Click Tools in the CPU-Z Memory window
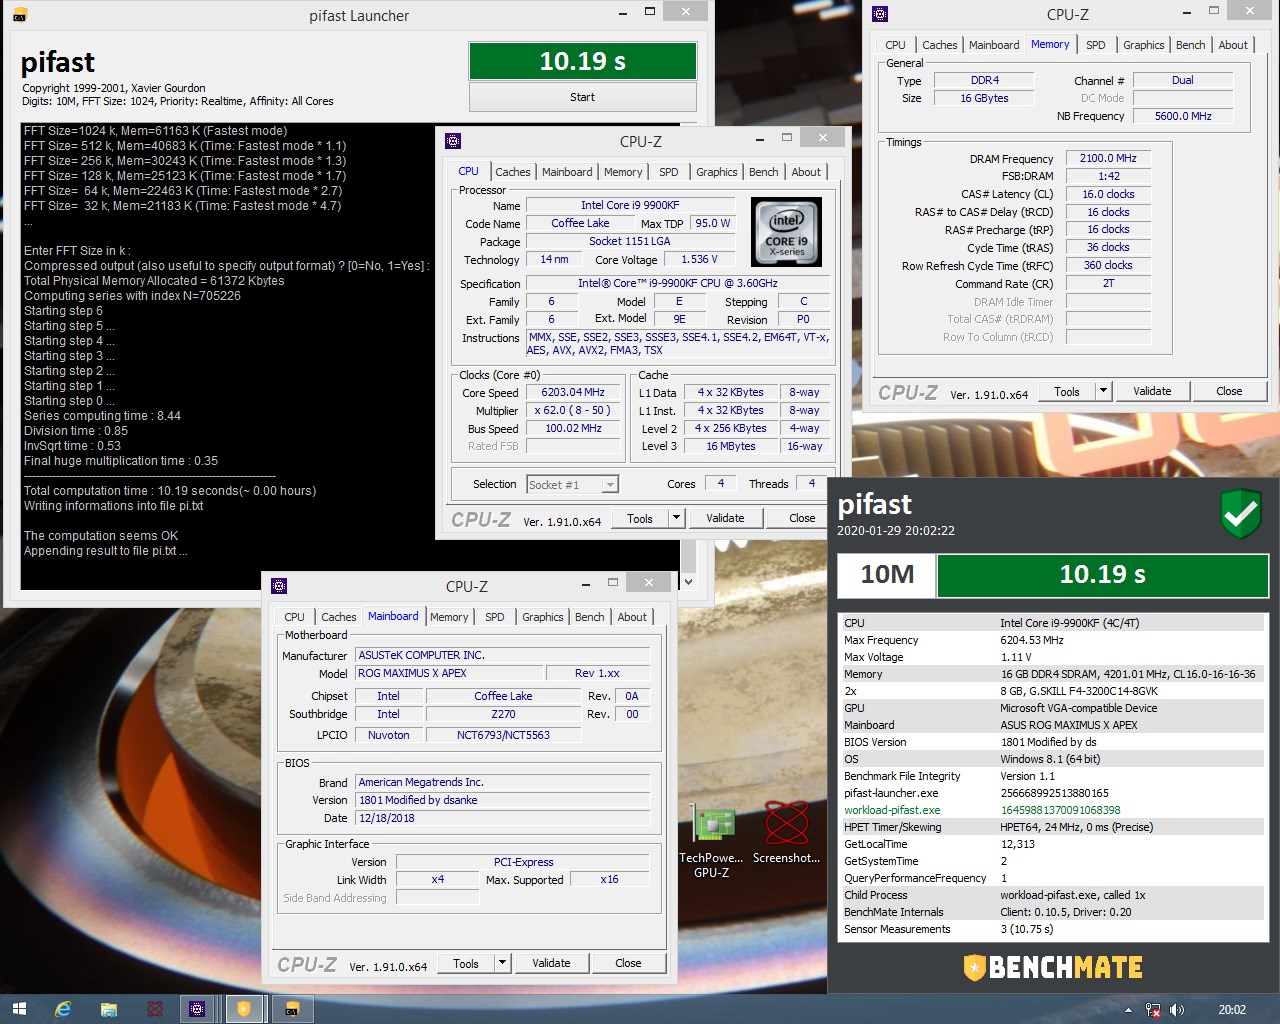 coord(1067,391)
